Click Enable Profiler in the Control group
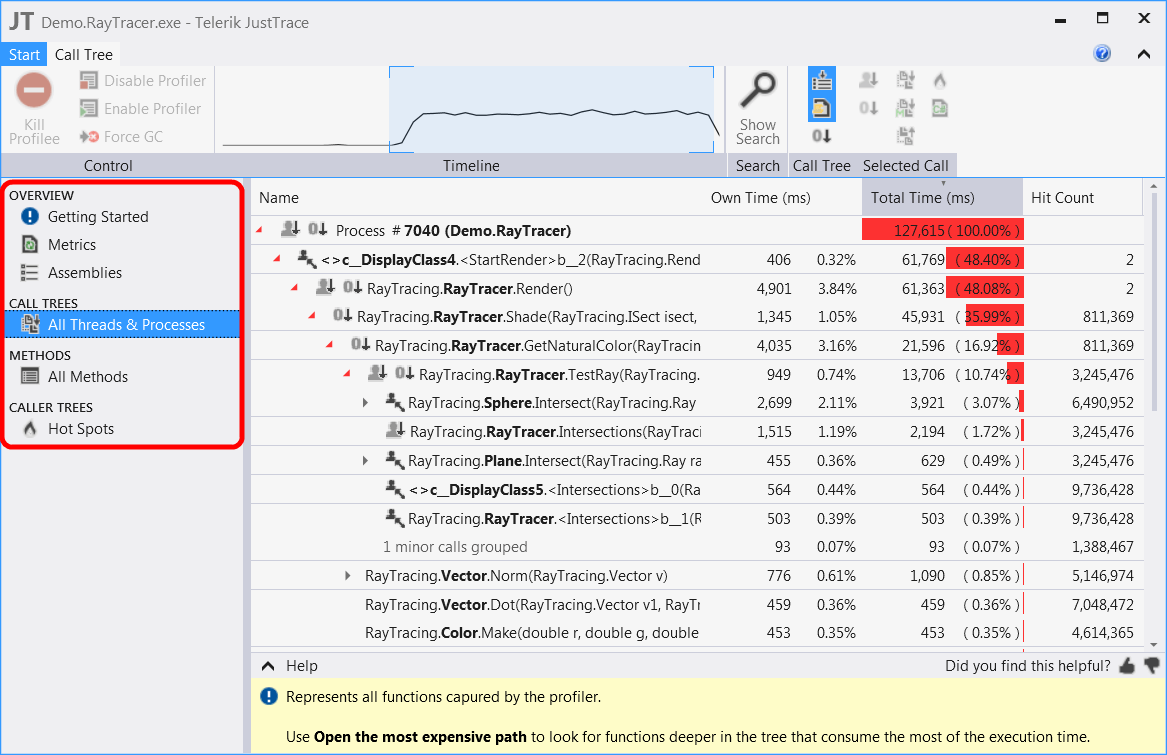Screen dimensions: 1167x755 pyautogui.click(x=141, y=109)
